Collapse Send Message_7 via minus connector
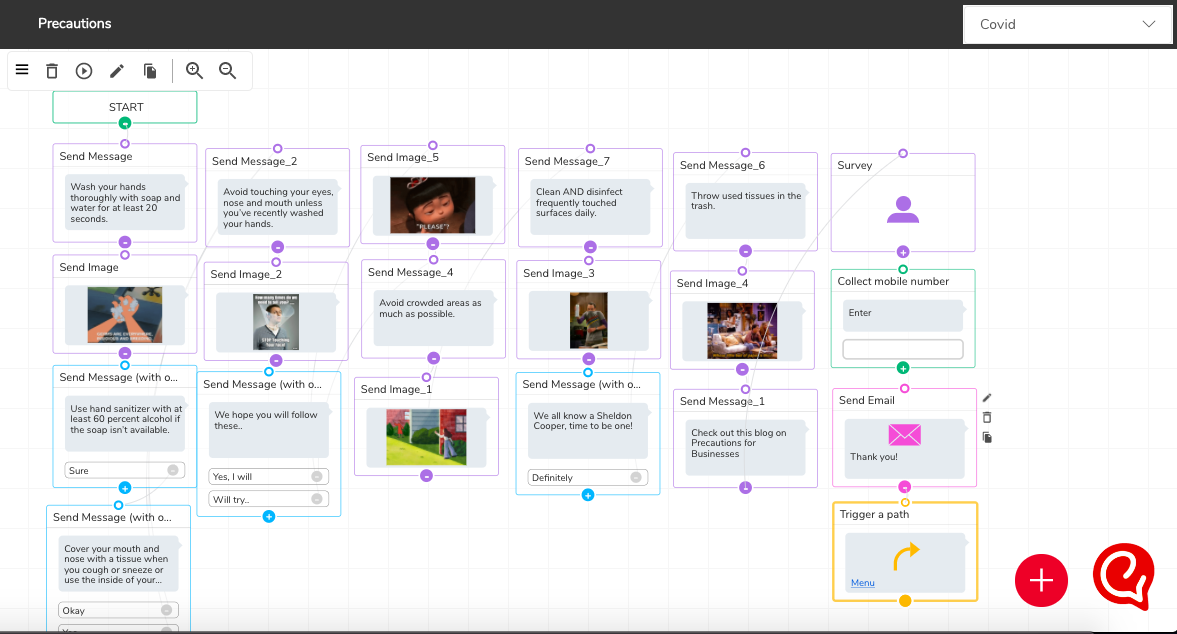This screenshot has width=1177, height=634. 591,247
